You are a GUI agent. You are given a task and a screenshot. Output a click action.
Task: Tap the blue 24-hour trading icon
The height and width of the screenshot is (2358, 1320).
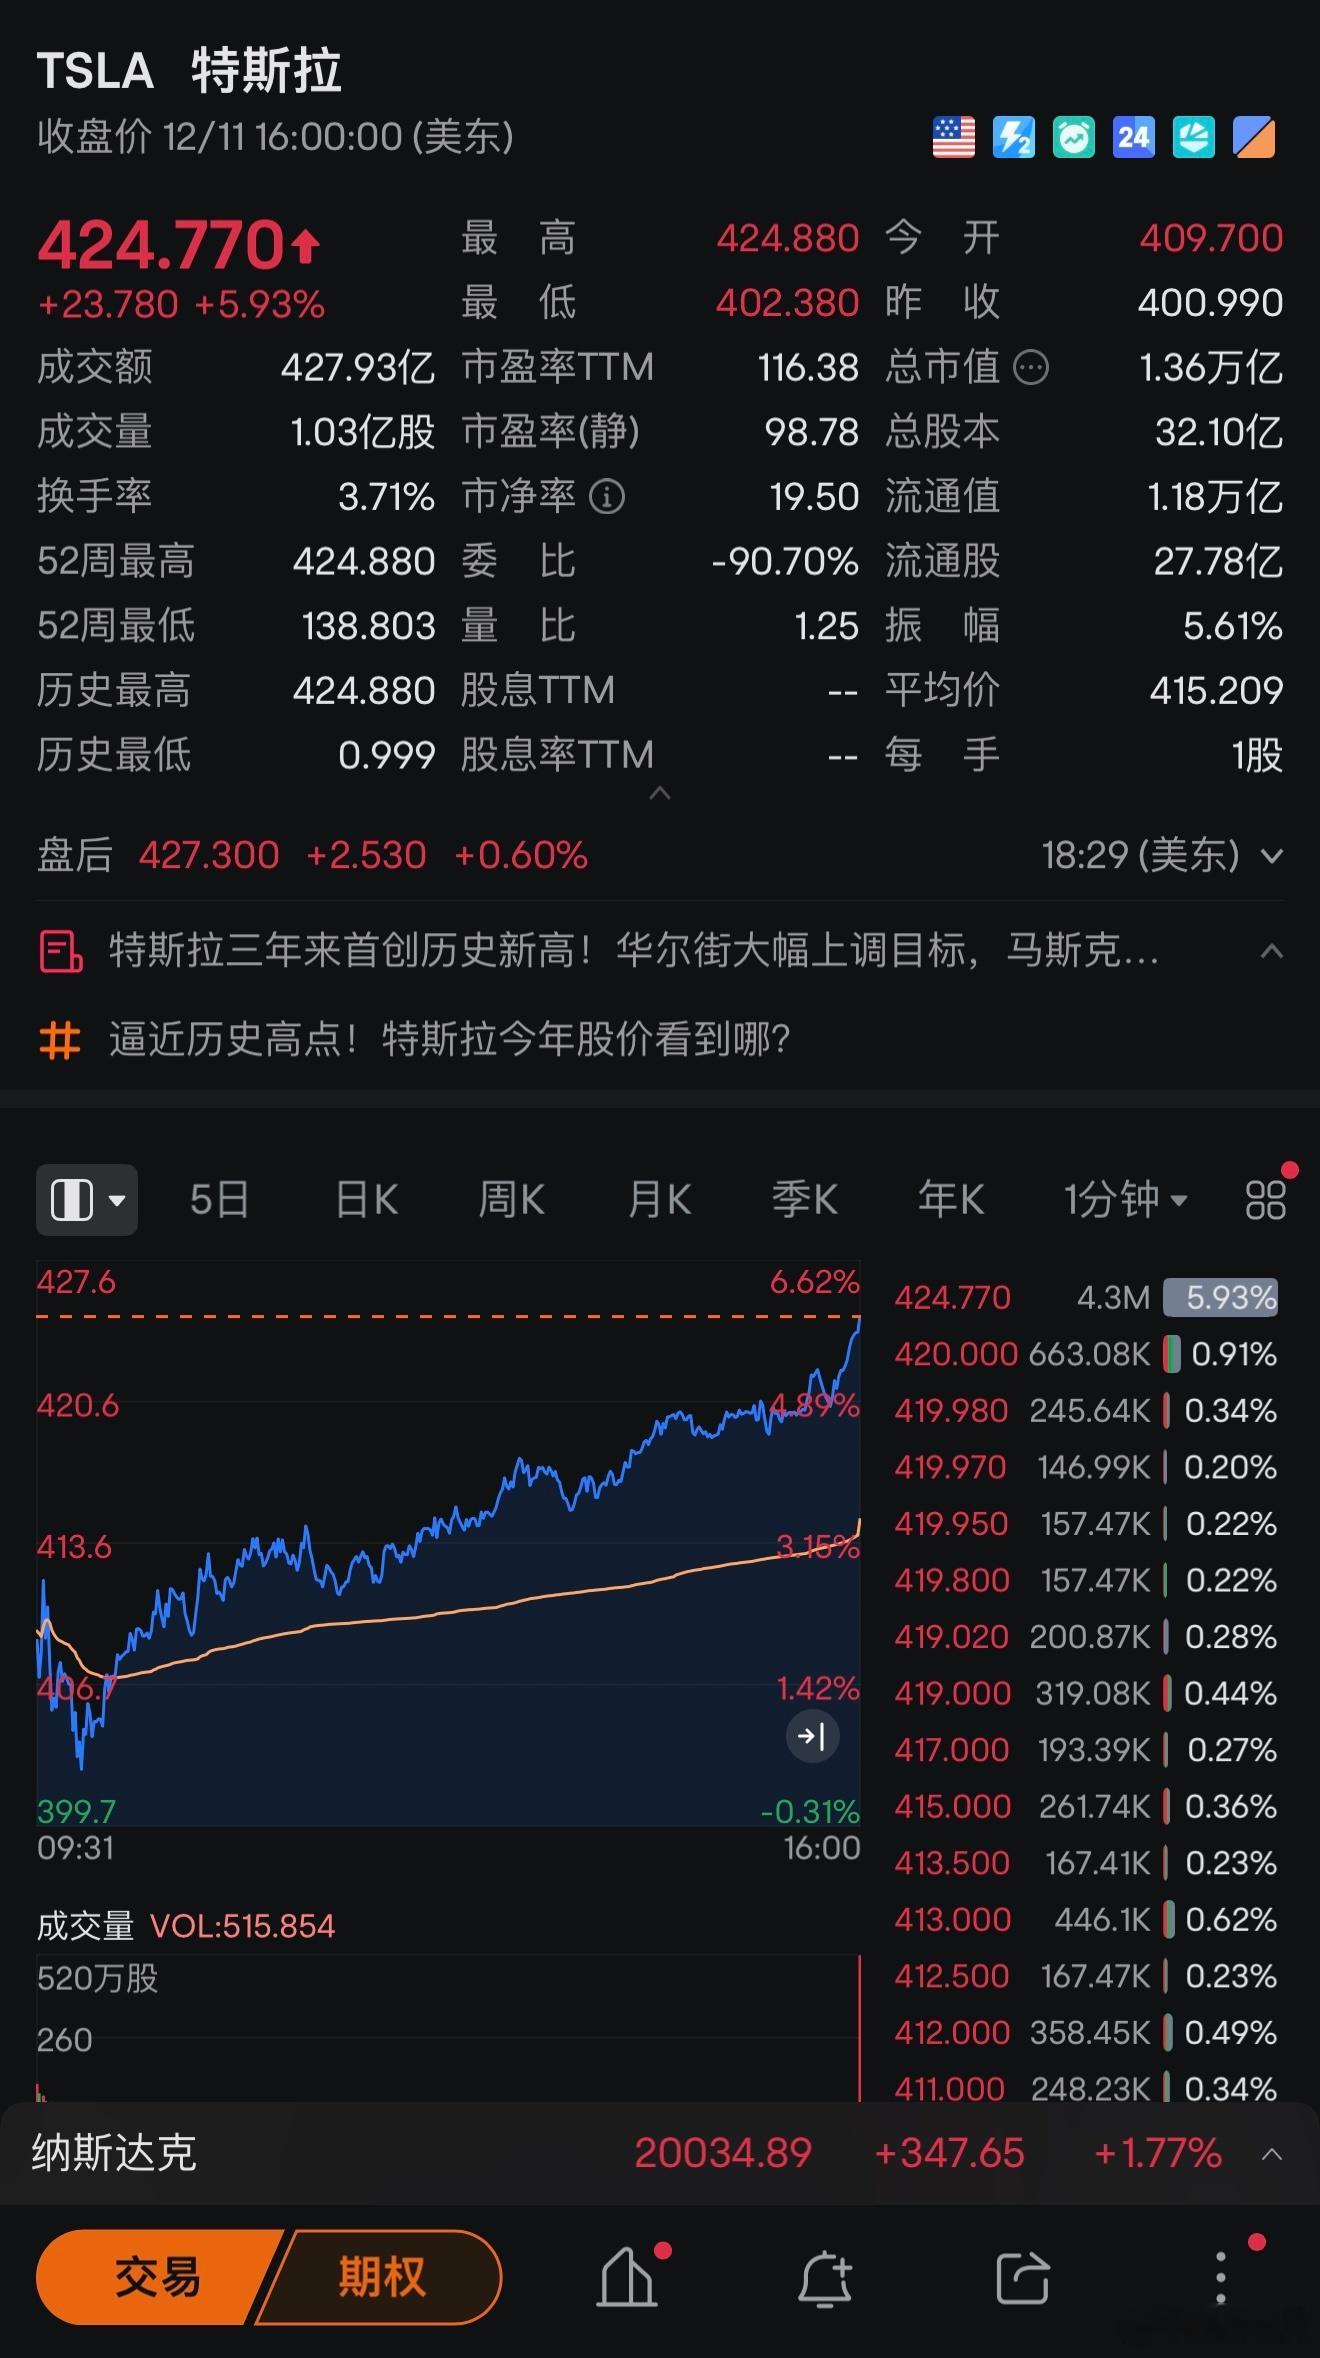1133,137
